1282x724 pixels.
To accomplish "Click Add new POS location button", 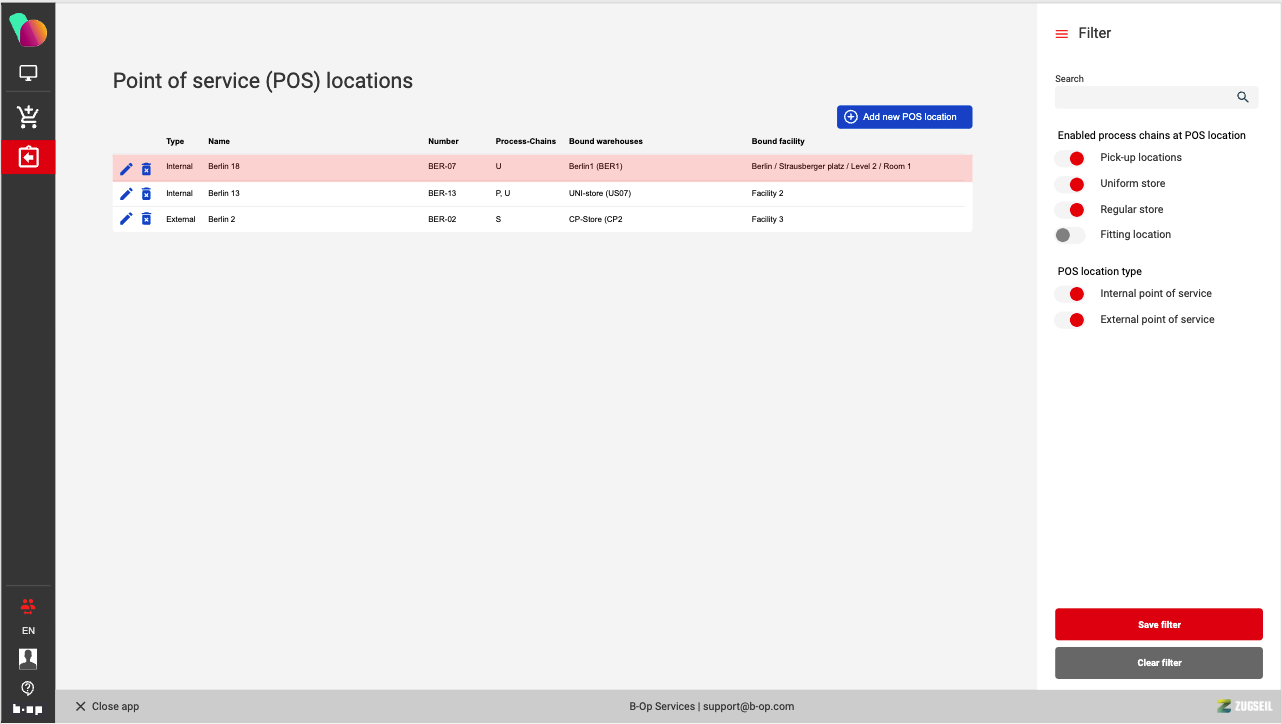I will pyautogui.click(x=904, y=117).
